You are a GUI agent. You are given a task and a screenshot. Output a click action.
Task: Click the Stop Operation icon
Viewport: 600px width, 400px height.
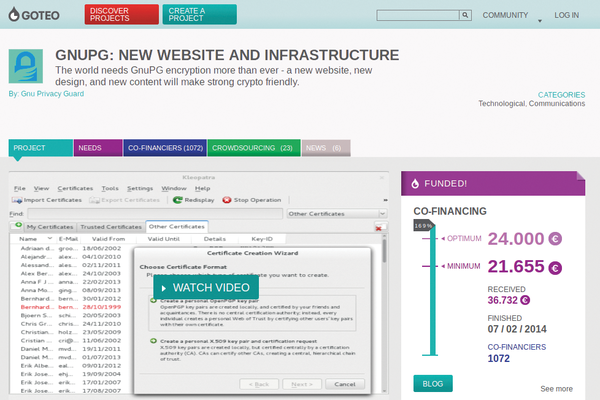pos(227,200)
